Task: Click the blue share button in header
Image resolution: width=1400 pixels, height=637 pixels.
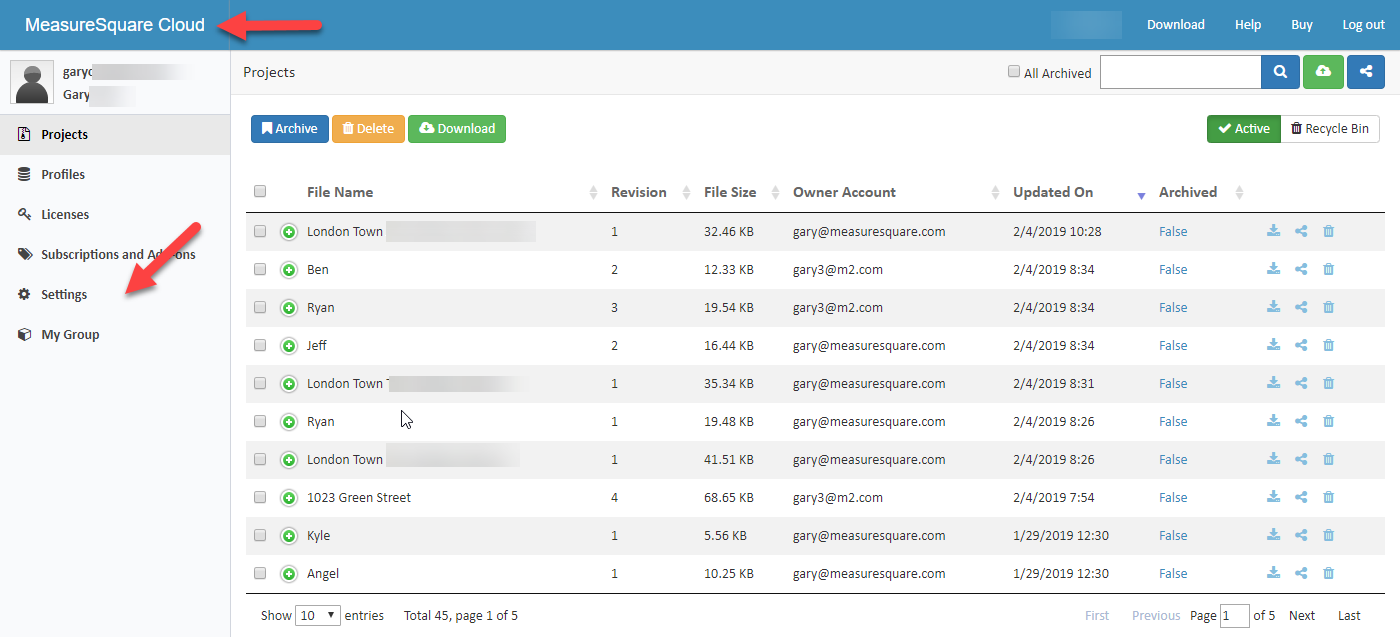Action: point(1366,72)
